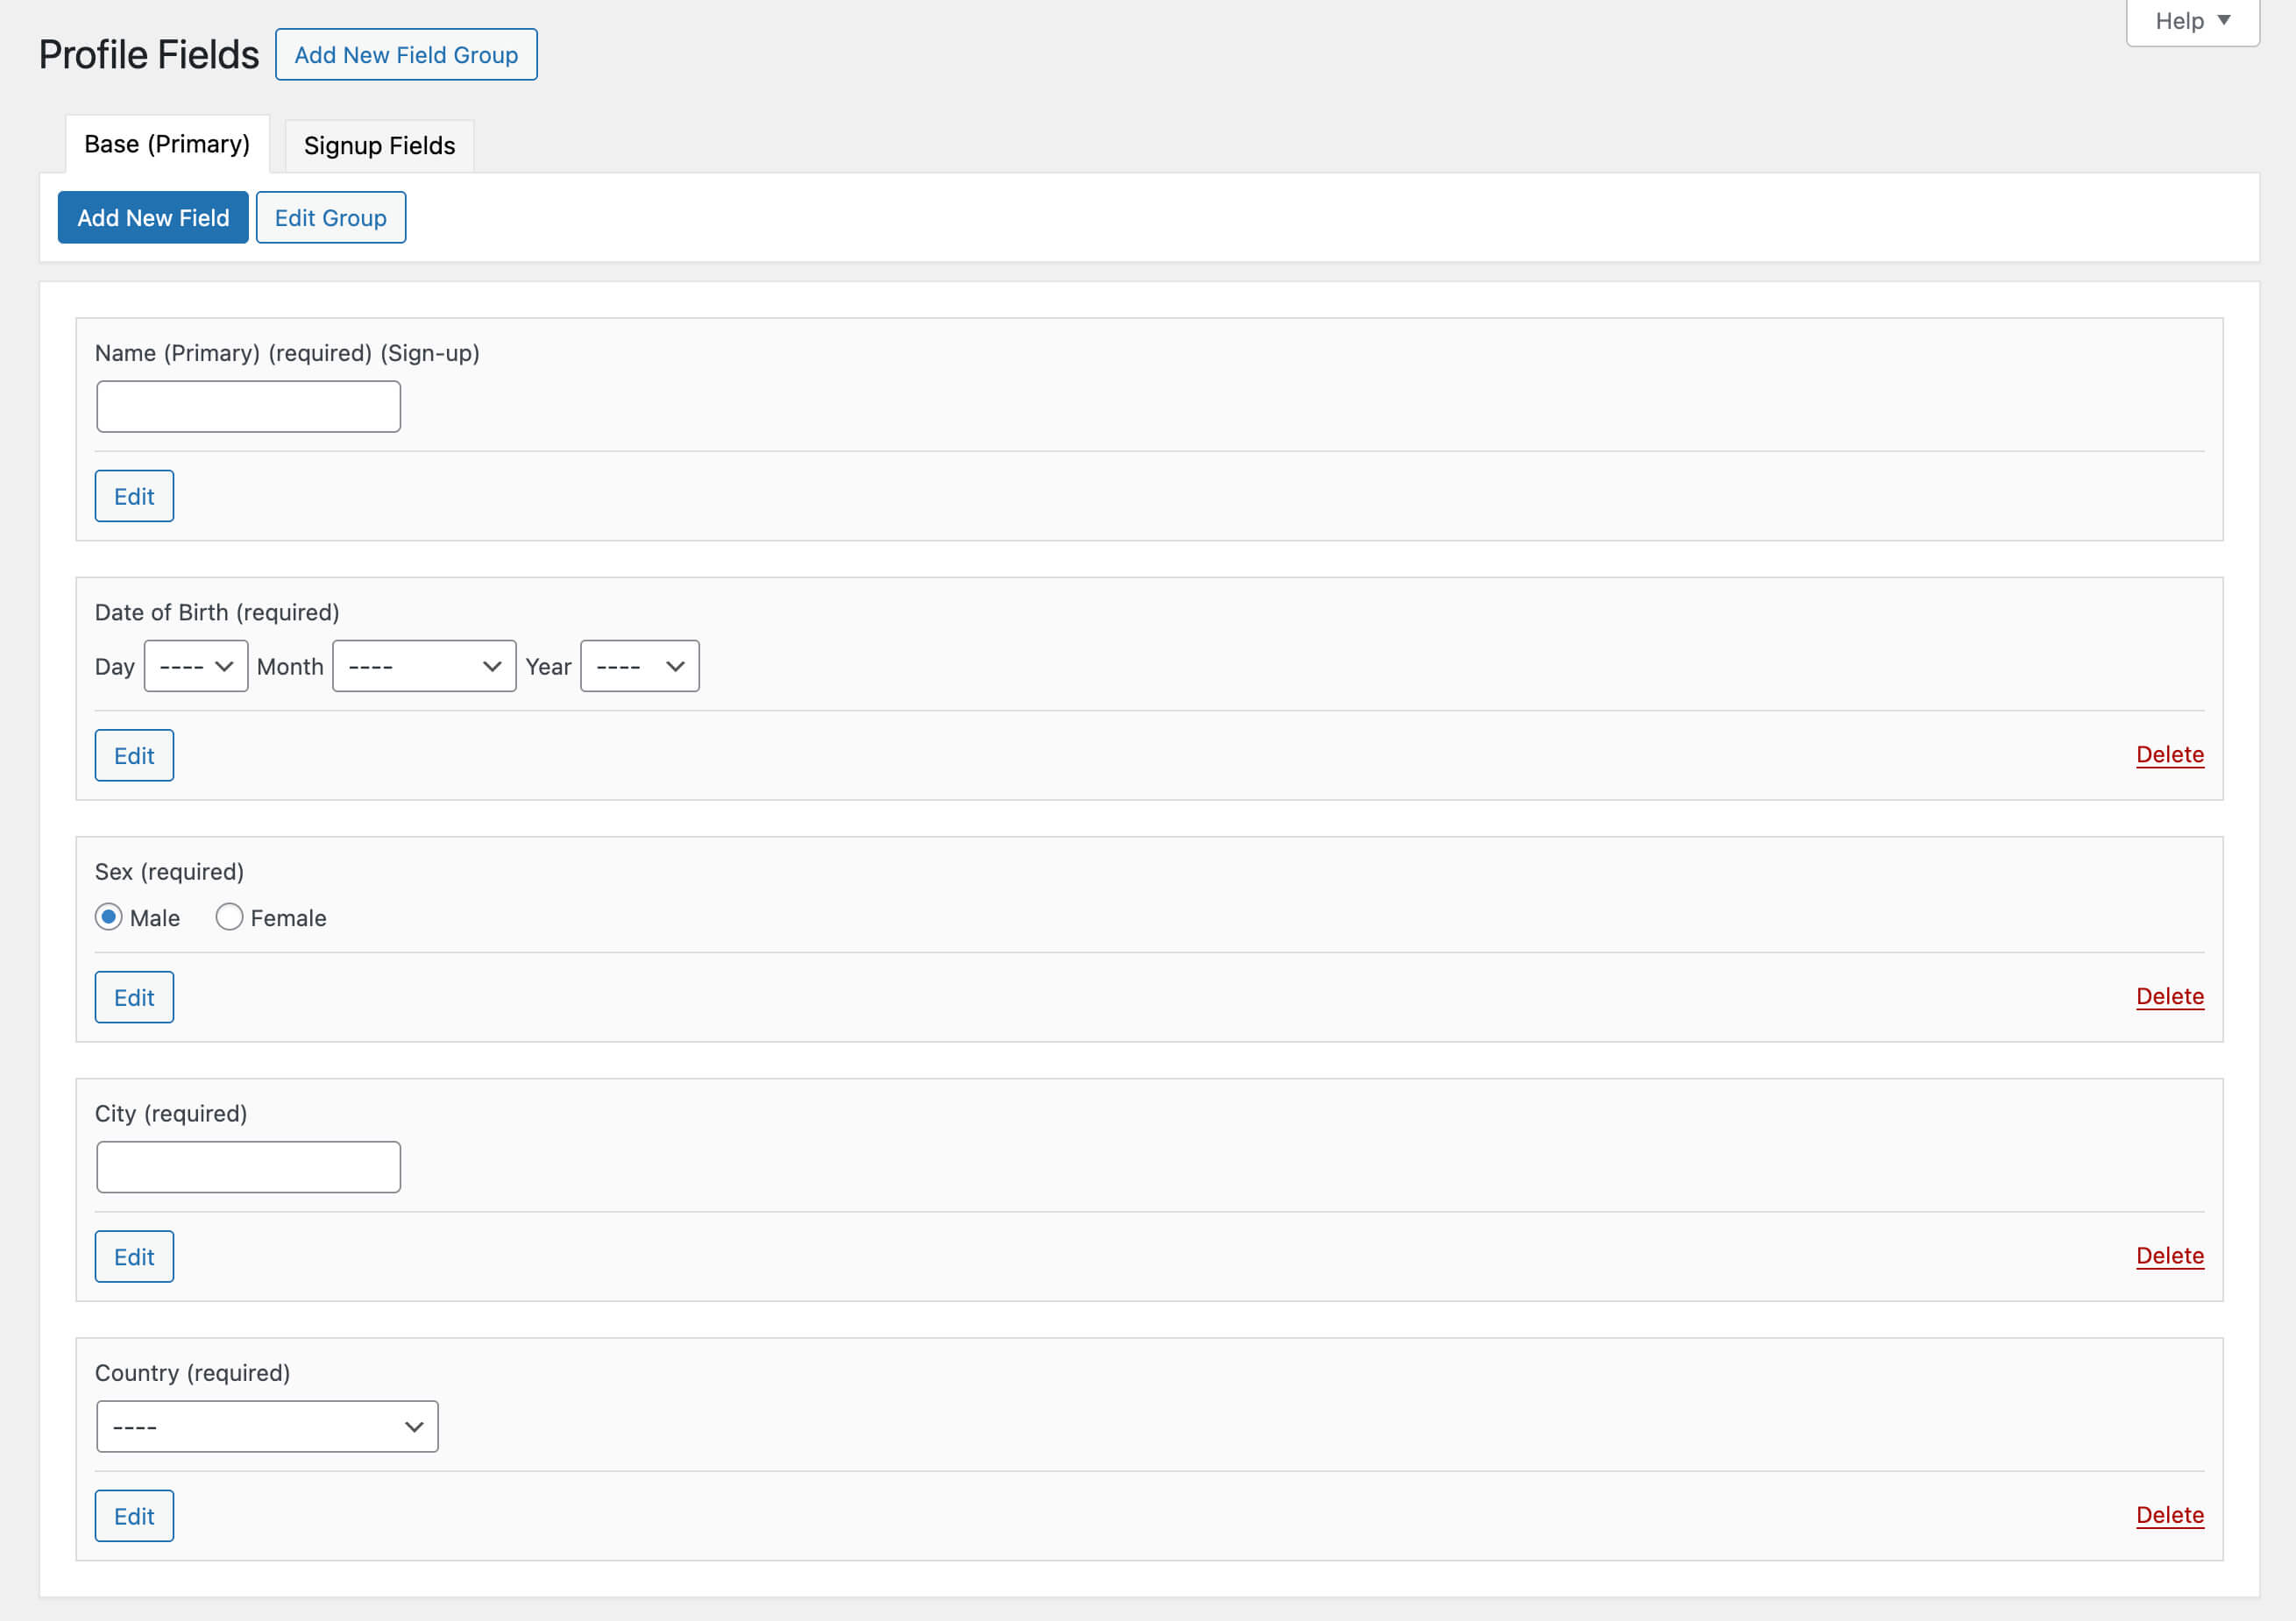The height and width of the screenshot is (1621, 2296).
Task: Expand the Country select dropdown
Action: coord(267,1427)
